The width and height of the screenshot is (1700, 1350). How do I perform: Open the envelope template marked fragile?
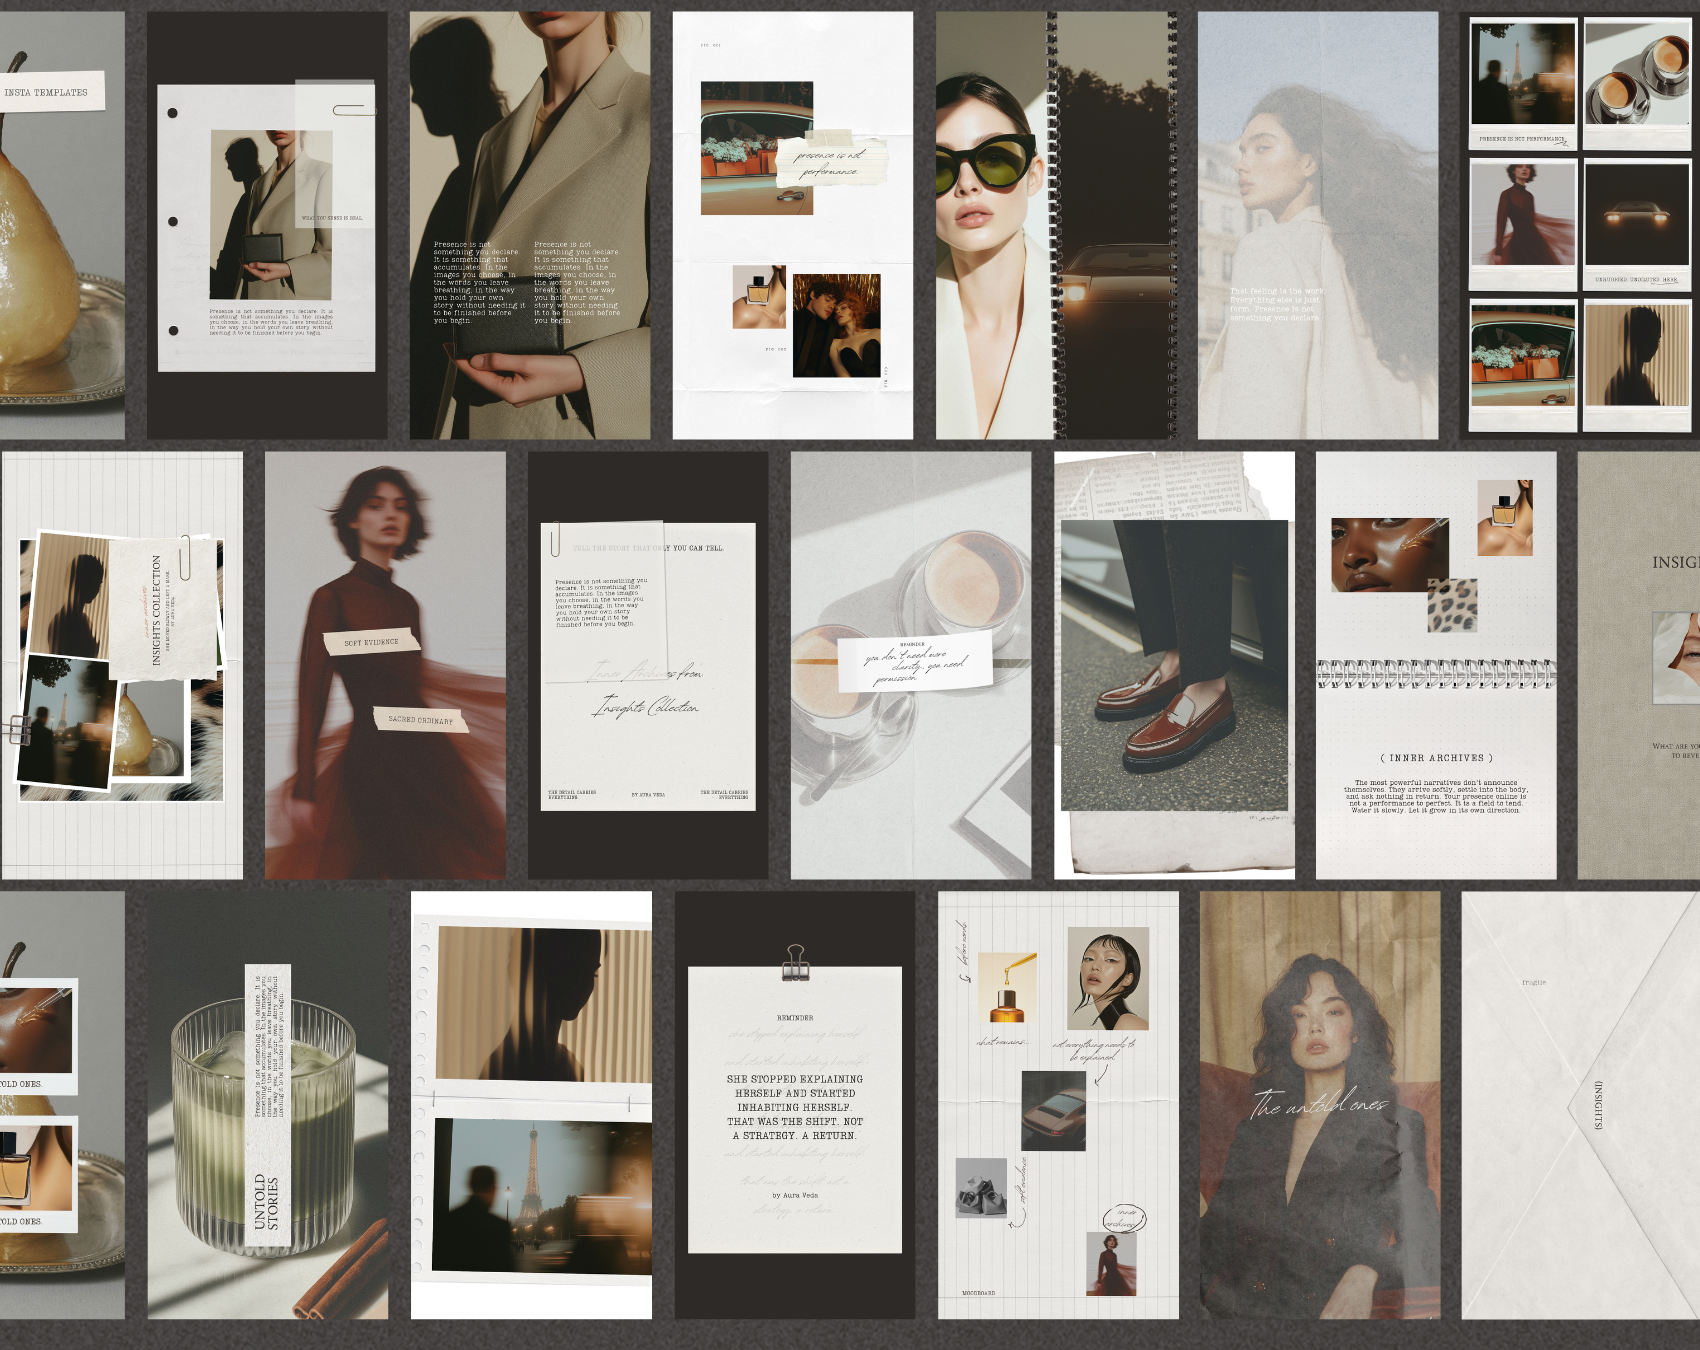click(1581, 1105)
